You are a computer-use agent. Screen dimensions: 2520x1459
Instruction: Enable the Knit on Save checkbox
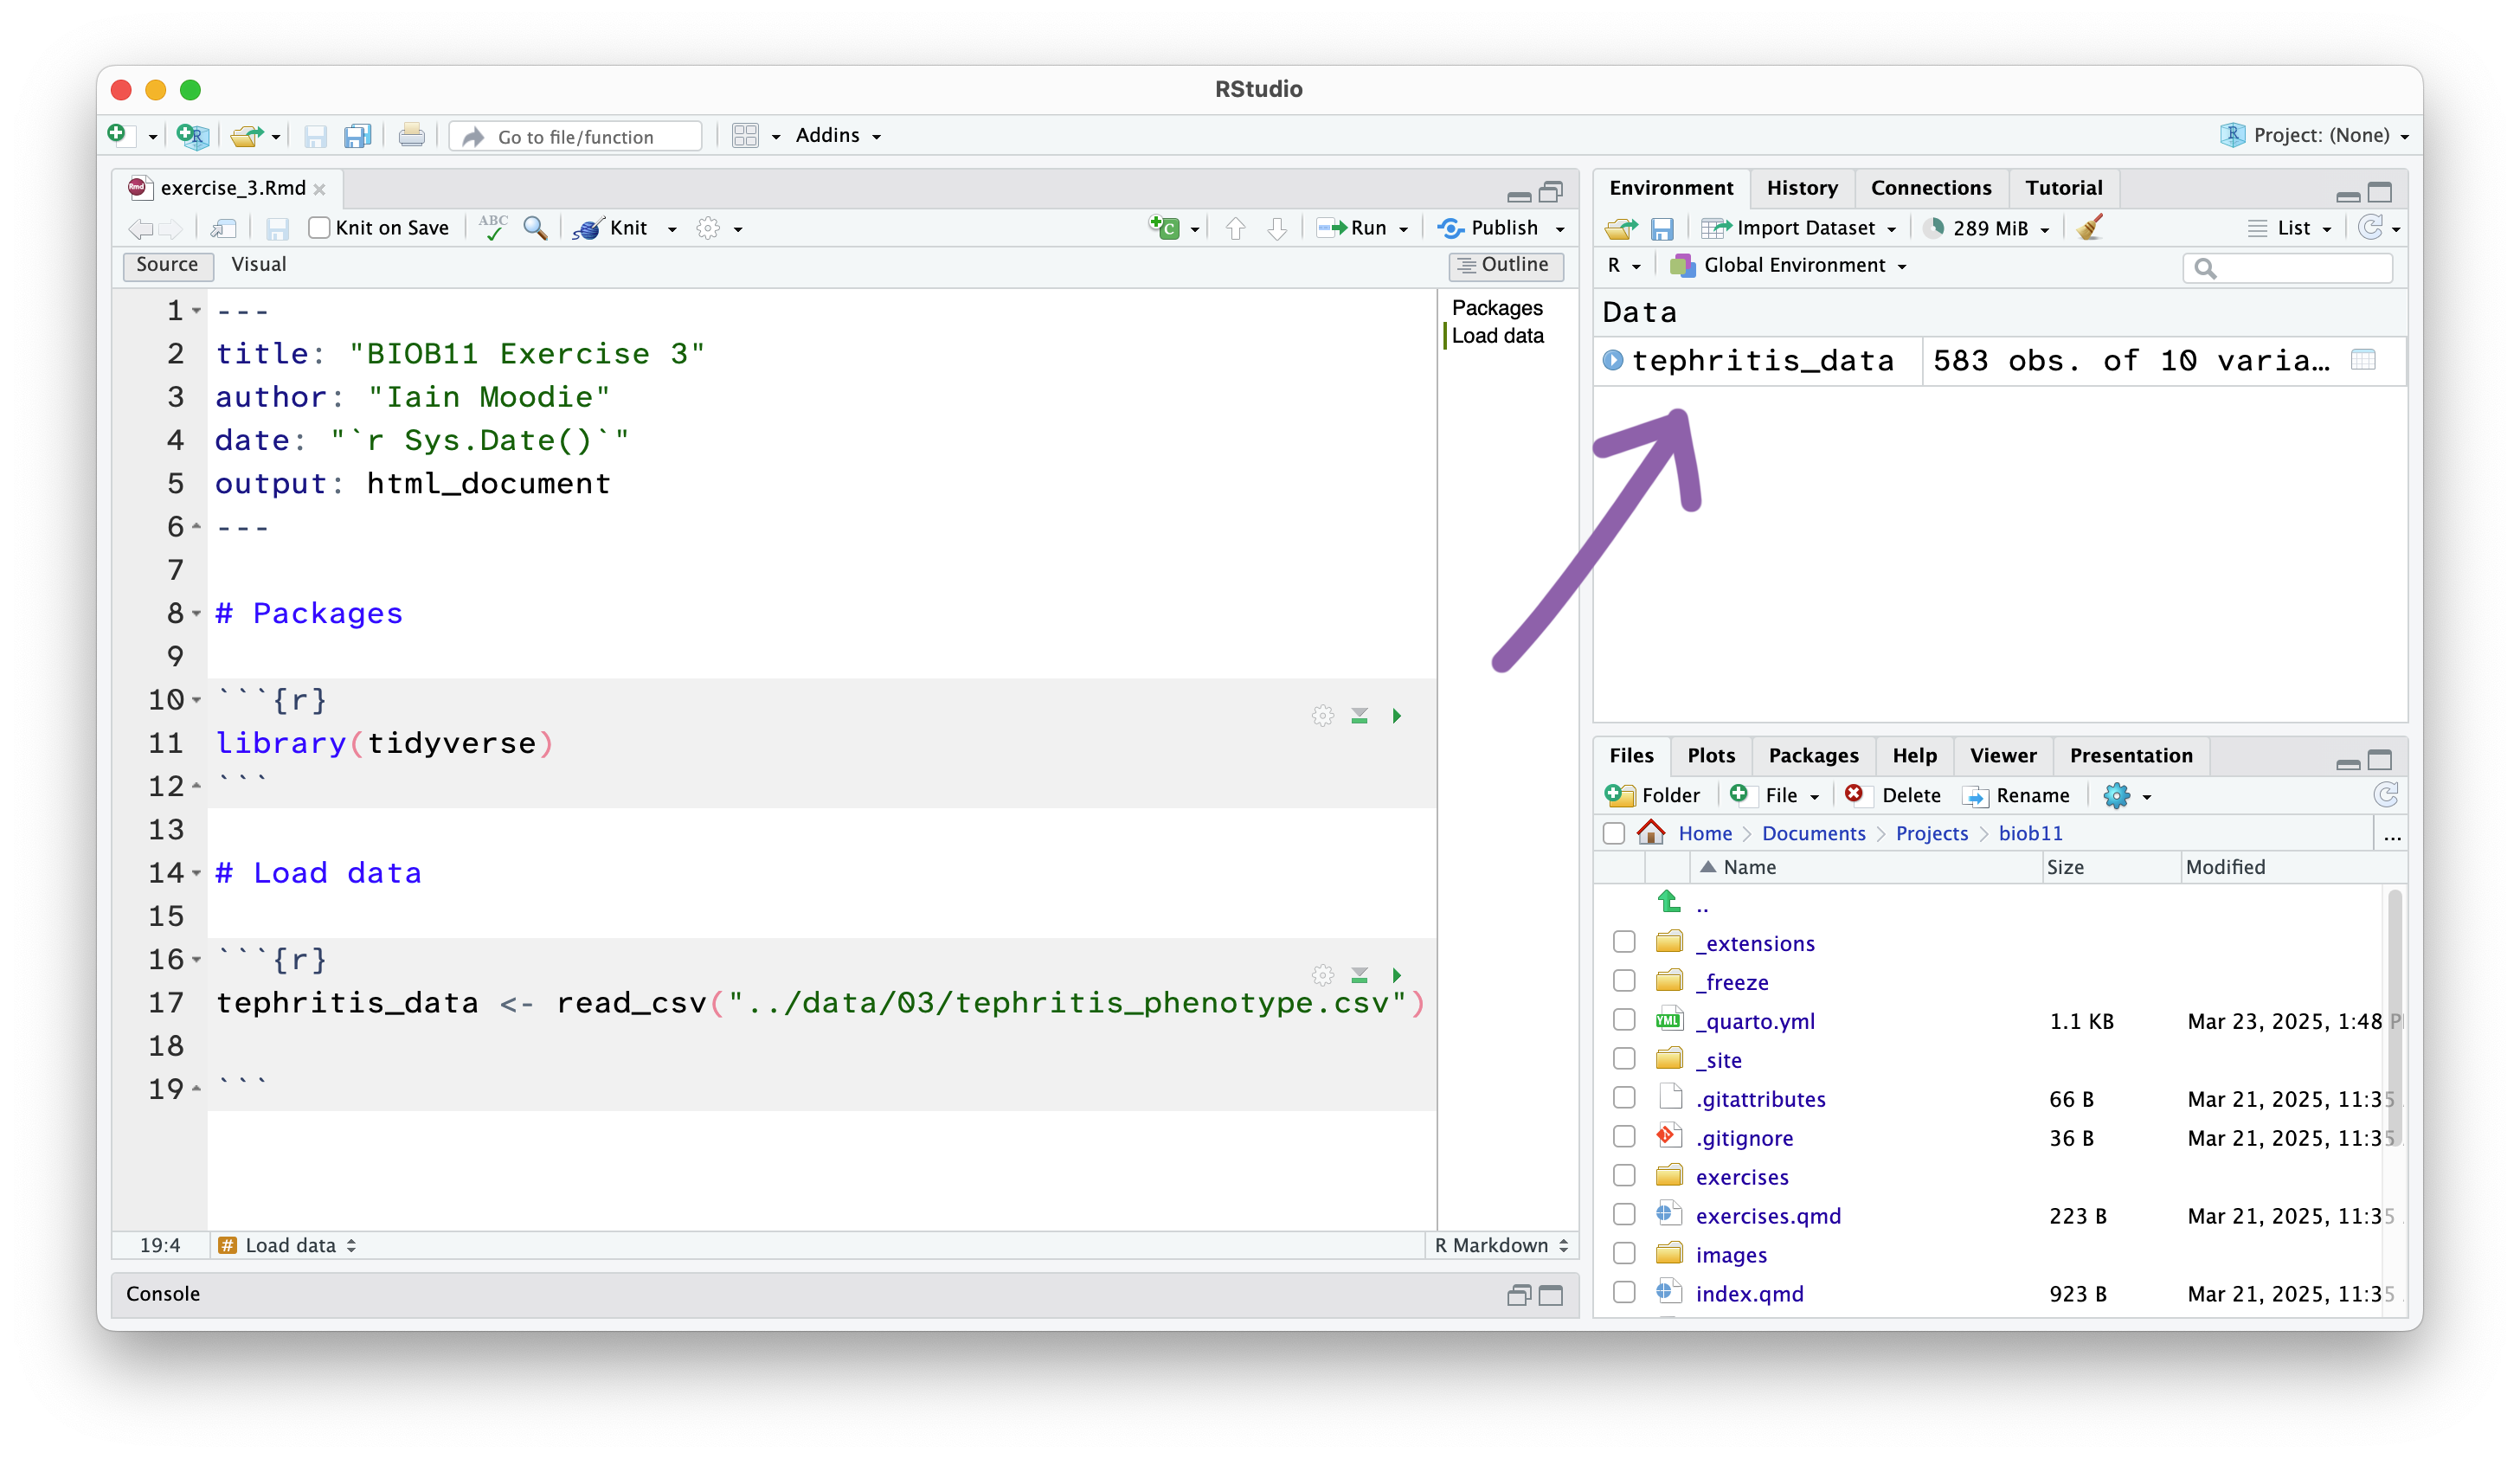point(319,228)
